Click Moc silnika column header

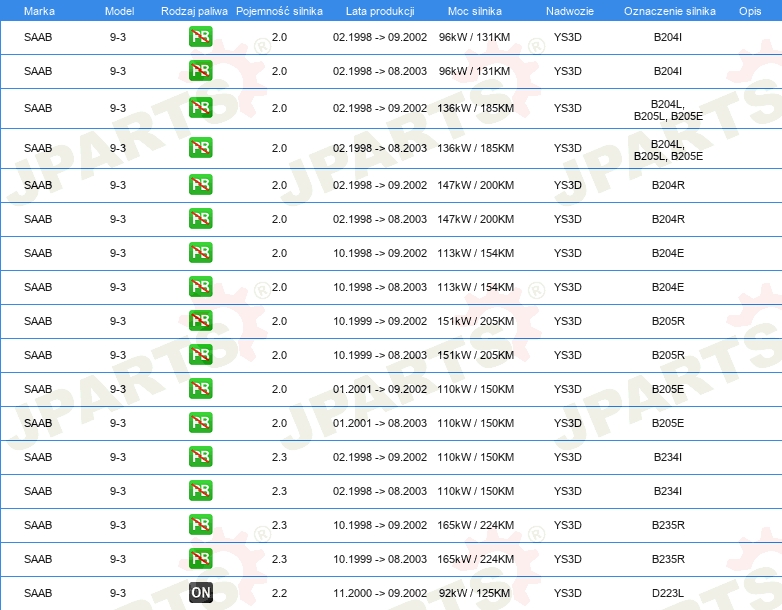(475, 11)
